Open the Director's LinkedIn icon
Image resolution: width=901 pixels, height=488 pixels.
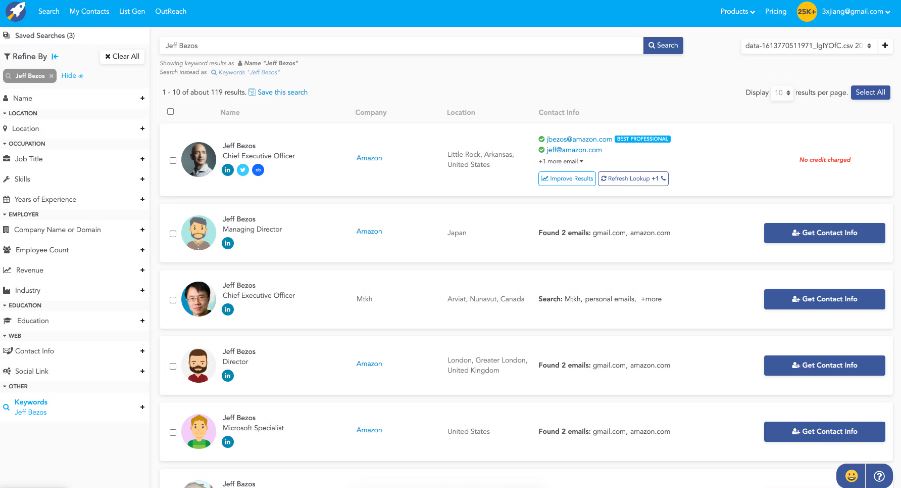[x=228, y=376]
